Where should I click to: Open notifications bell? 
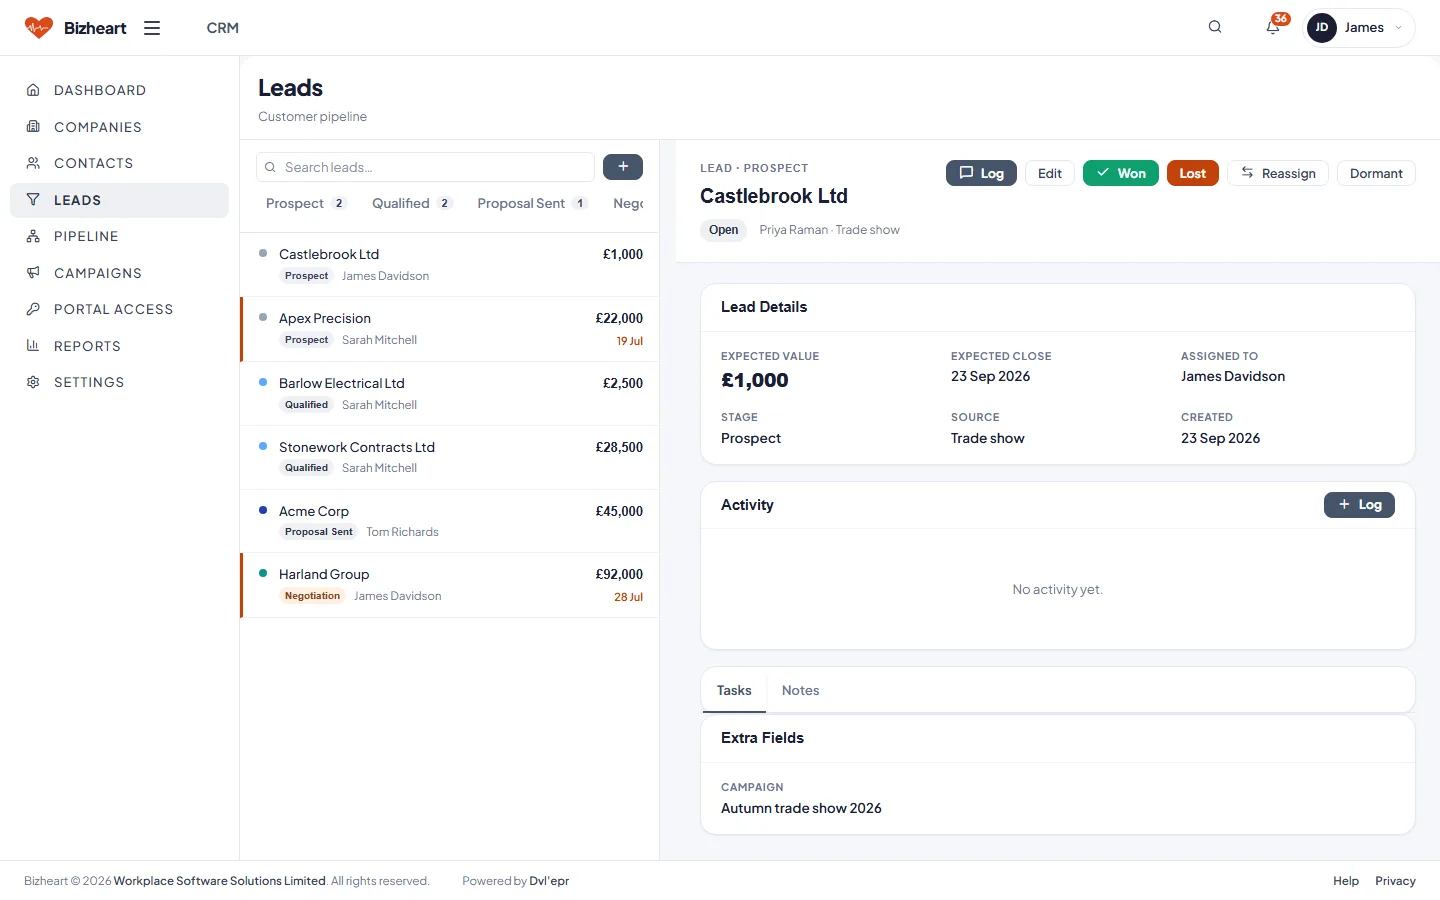(1273, 27)
